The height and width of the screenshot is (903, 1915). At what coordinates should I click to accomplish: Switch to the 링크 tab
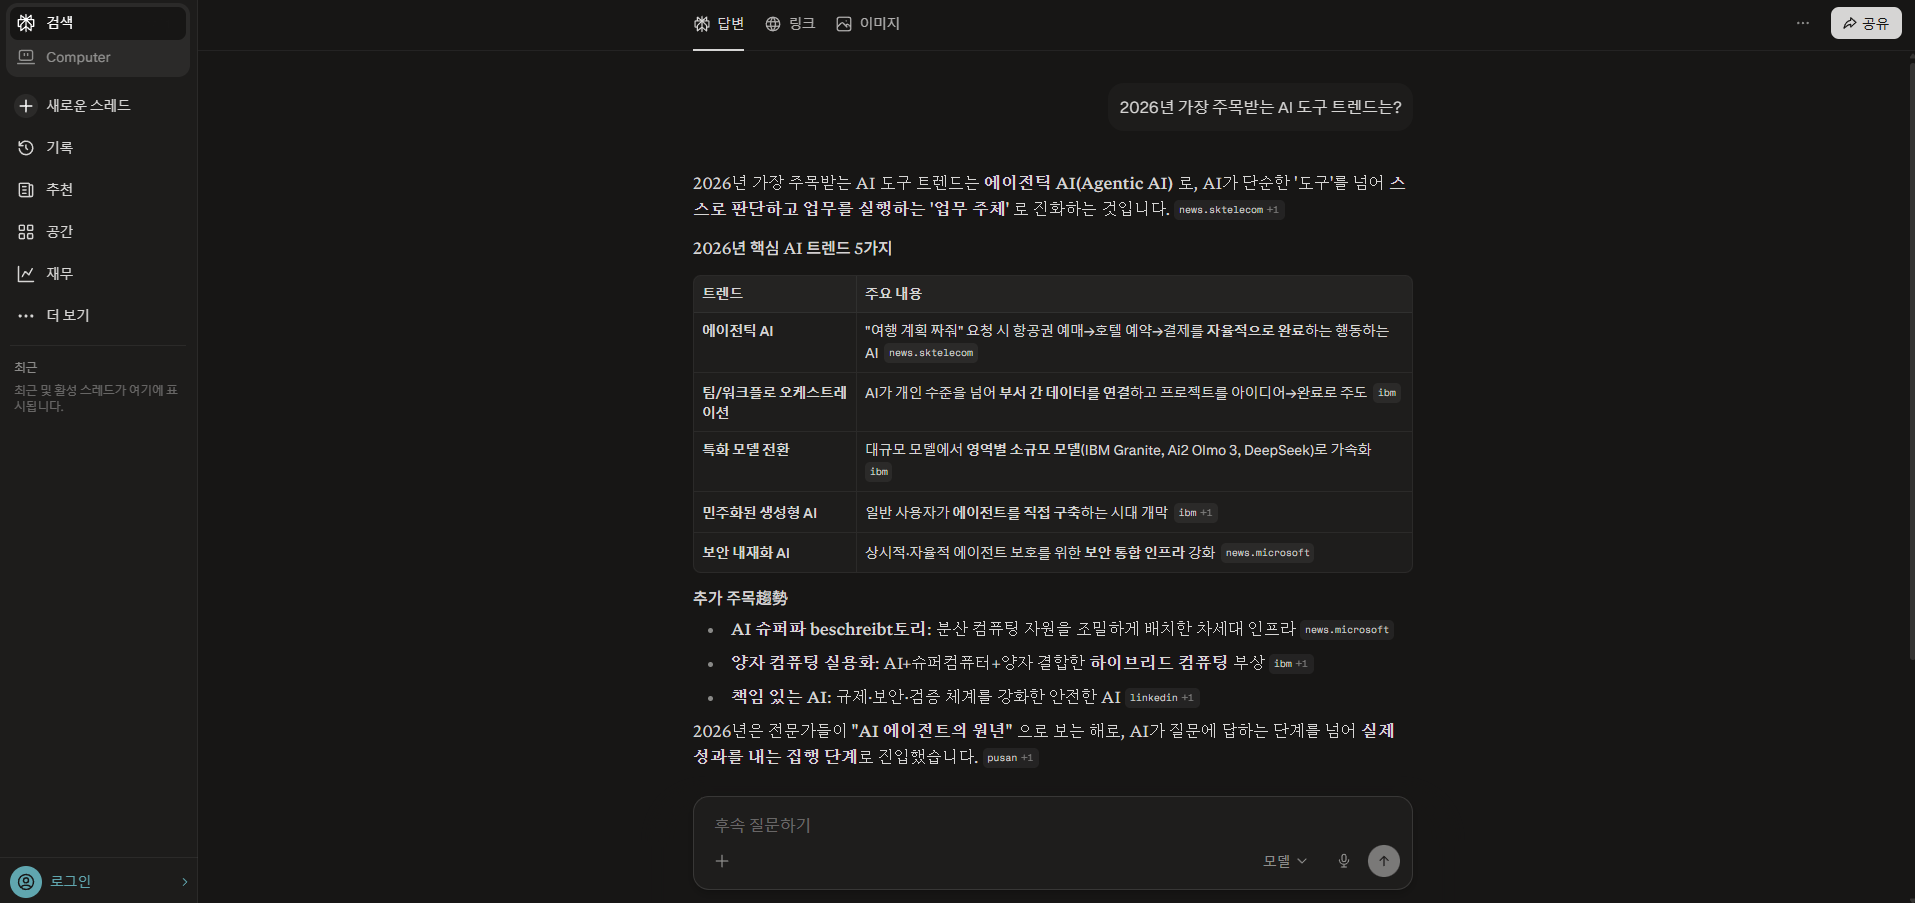pyautogui.click(x=790, y=23)
